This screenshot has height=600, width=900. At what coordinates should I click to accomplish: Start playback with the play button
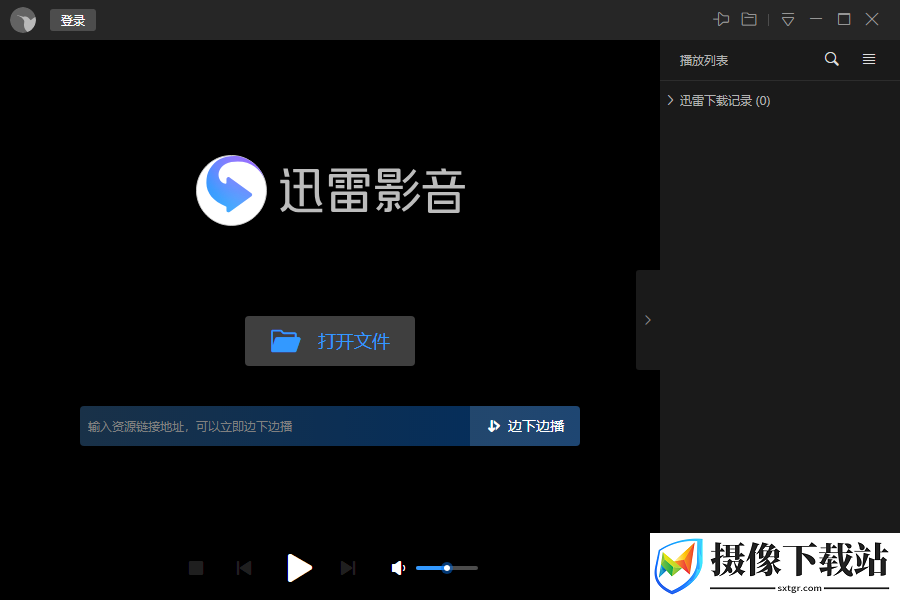point(299,568)
